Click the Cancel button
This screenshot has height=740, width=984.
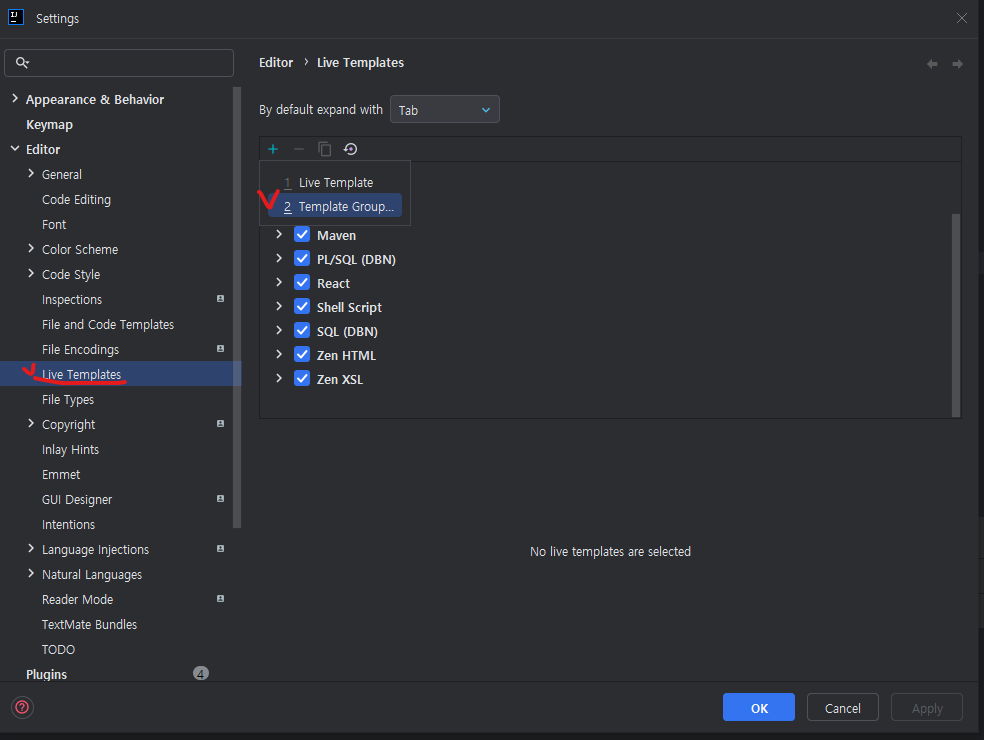(x=842, y=707)
